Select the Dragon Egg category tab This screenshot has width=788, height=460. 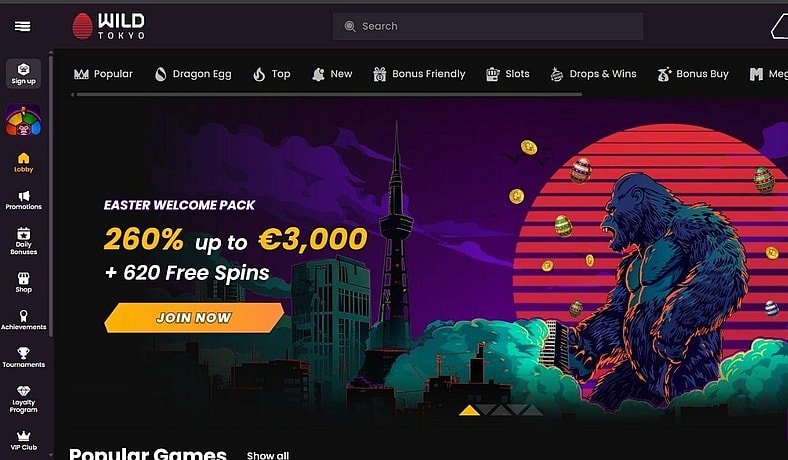click(193, 74)
